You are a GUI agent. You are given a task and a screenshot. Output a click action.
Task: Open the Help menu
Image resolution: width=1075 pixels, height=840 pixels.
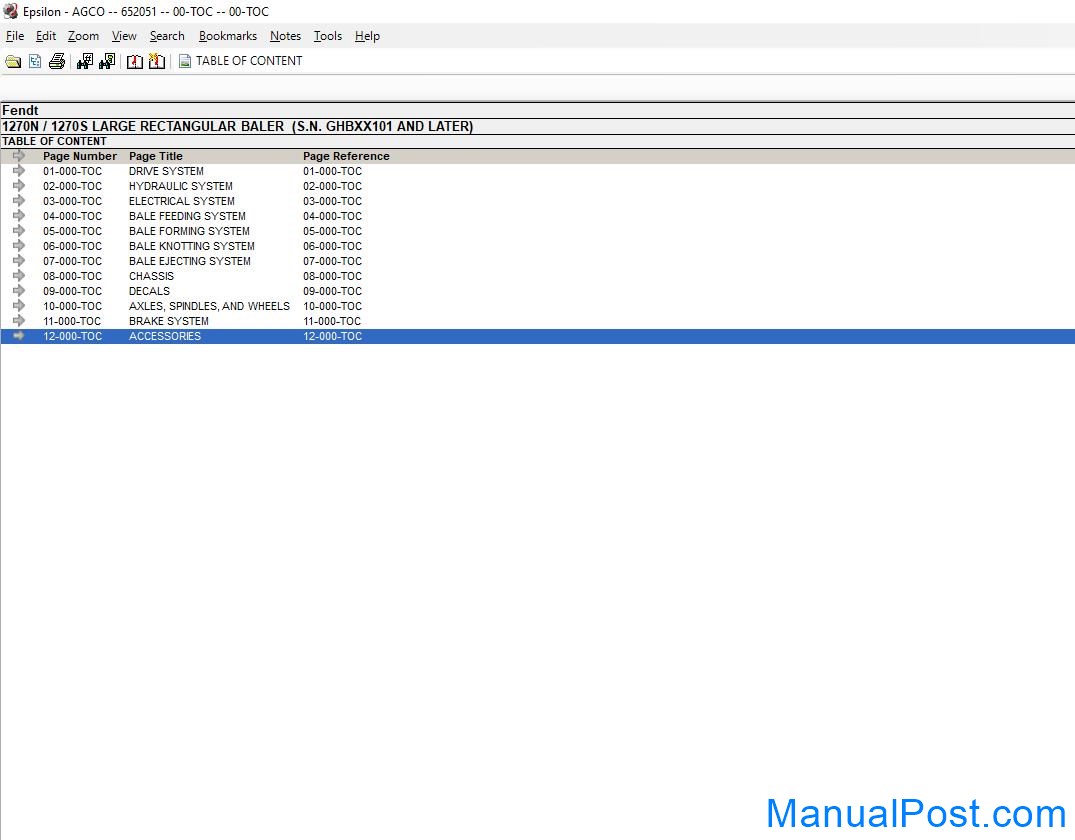click(367, 36)
